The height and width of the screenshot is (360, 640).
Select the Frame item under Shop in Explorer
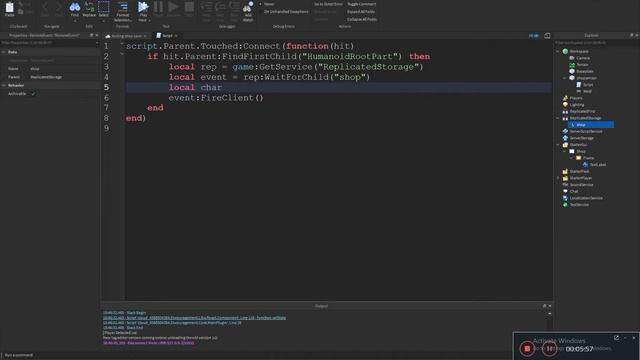point(588,158)
